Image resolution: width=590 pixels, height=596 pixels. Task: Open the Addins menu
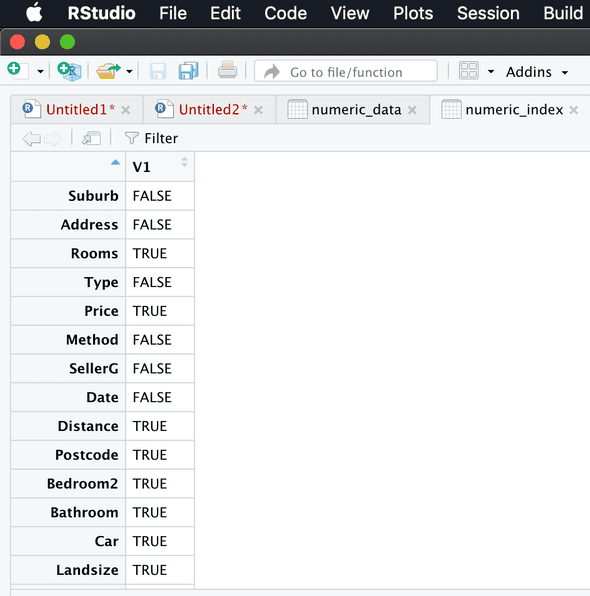click(536, 72)
